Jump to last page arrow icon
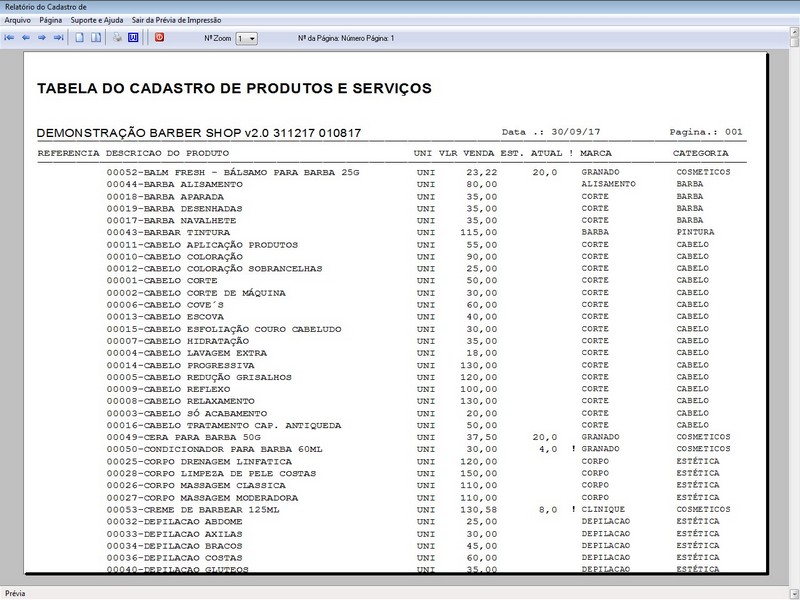 tap(58, 38)
